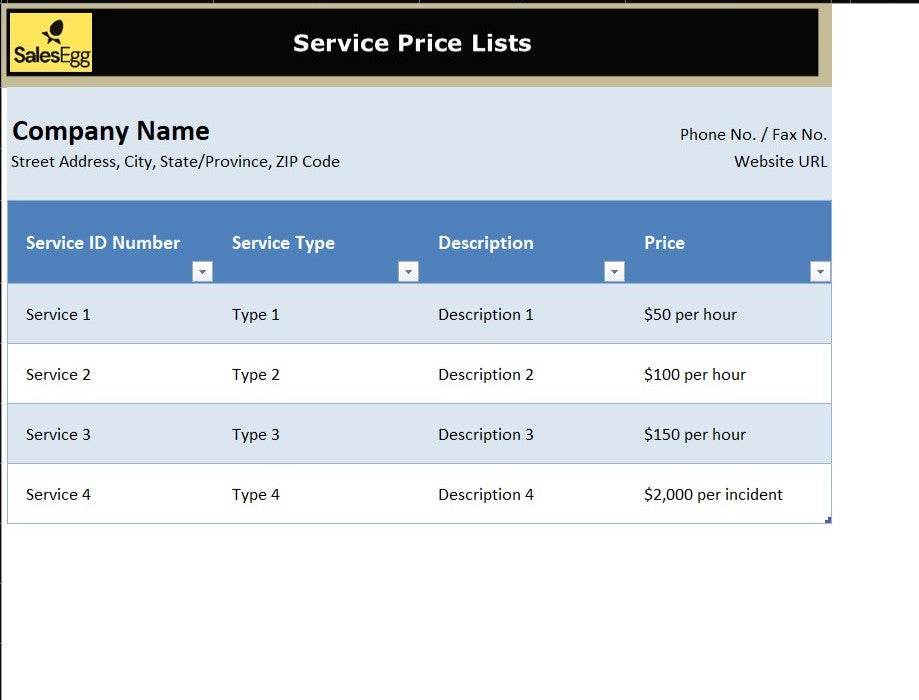The width and height of the screenshot is (919, 700).
Task: Select the Website URL cell
Action: tap(781, 162)
